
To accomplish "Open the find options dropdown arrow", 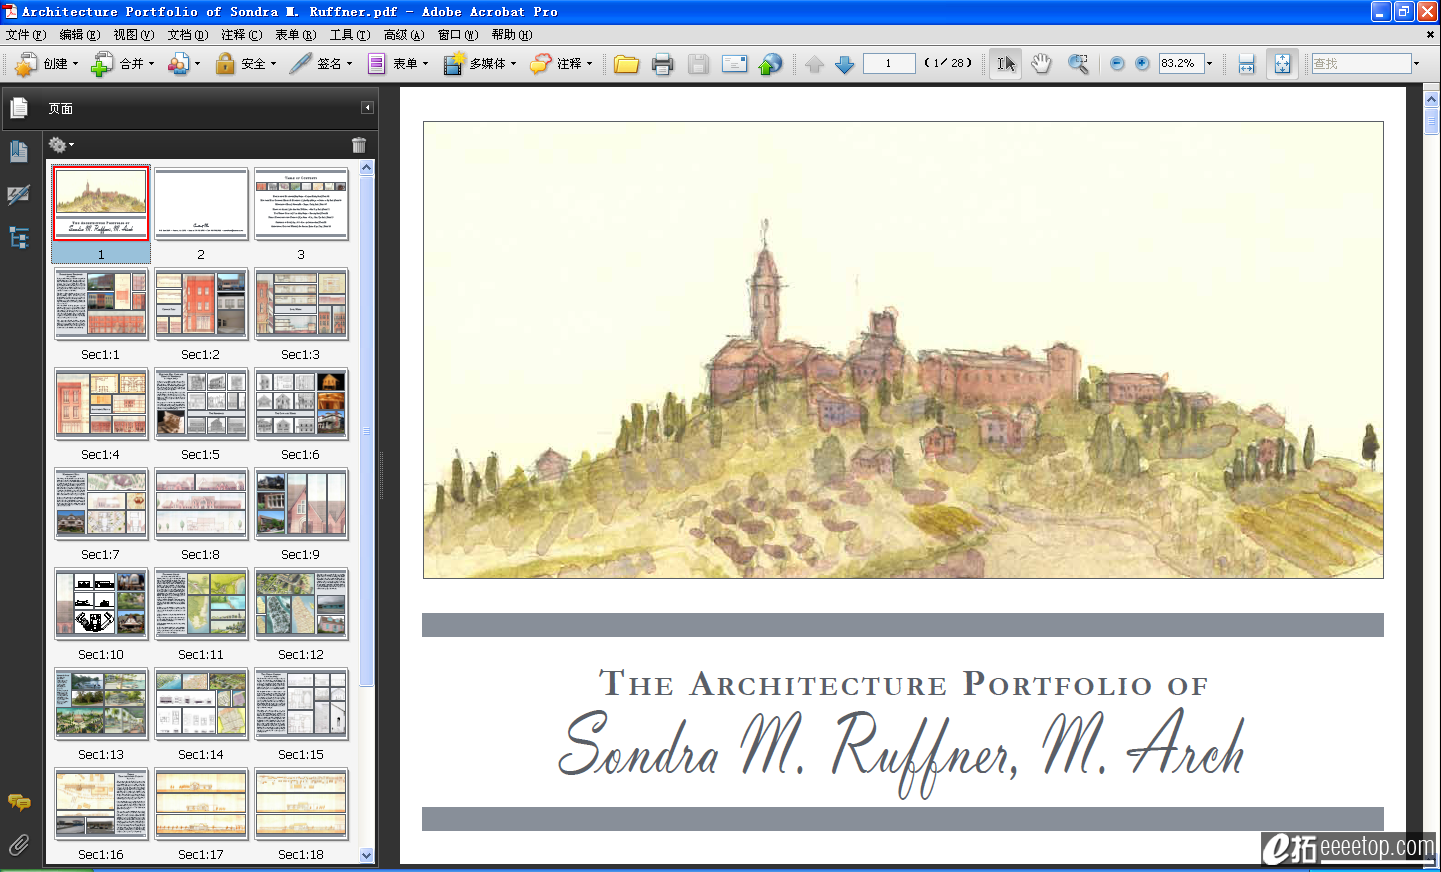I will (x=1416, y=63).
